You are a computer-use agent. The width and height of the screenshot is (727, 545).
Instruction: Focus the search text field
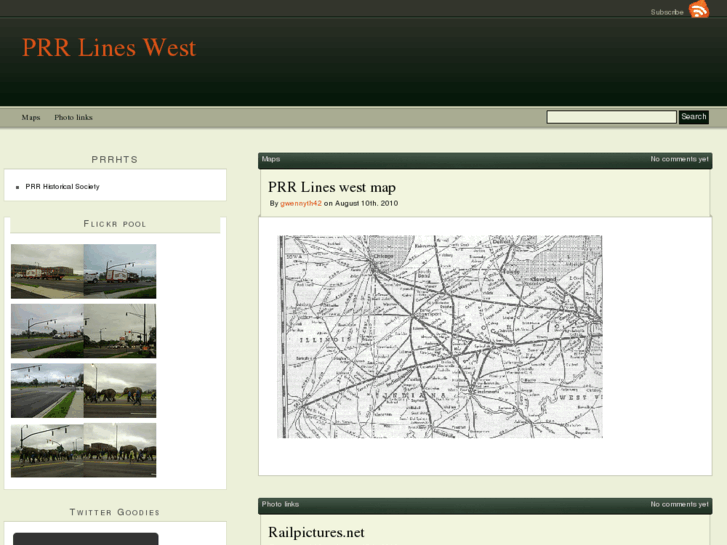click(611, 117)
